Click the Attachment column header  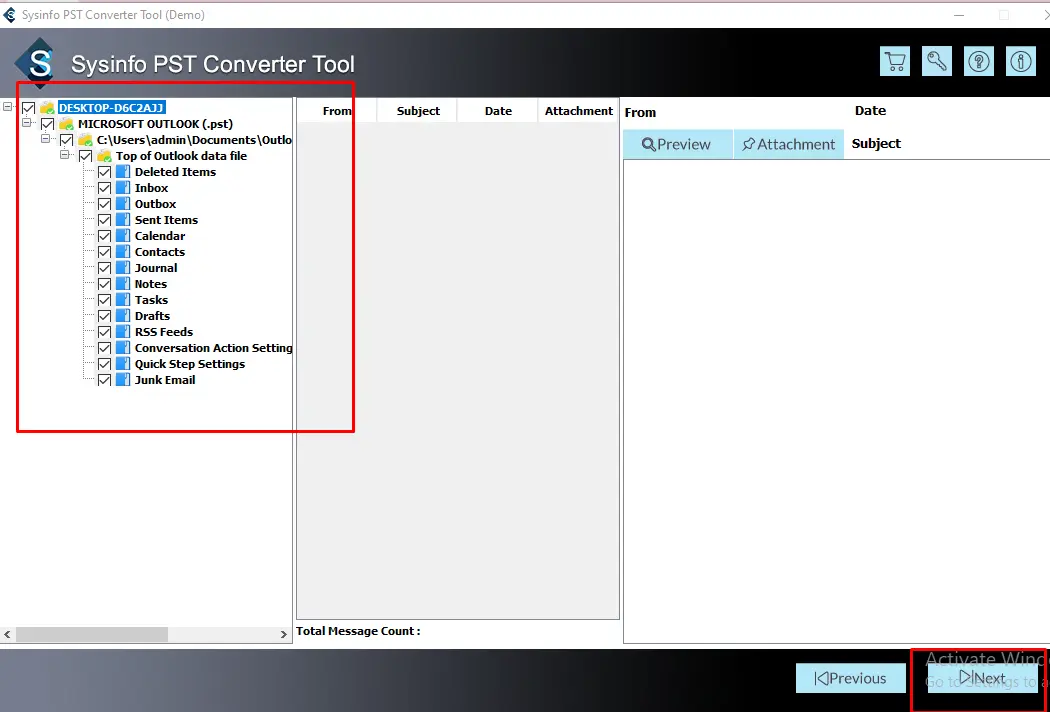coord(579,111)
